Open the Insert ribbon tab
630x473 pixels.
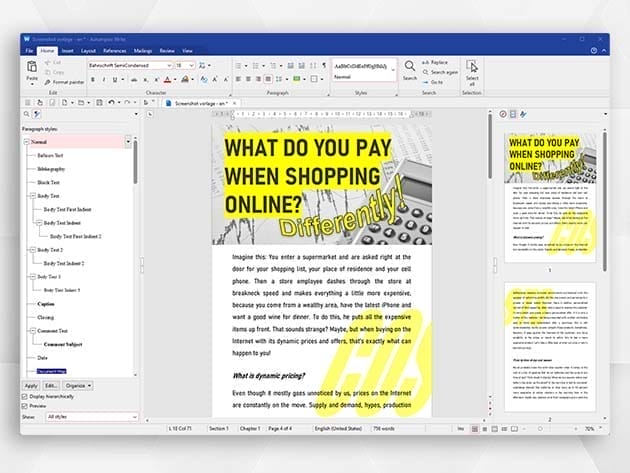point(67,49)
